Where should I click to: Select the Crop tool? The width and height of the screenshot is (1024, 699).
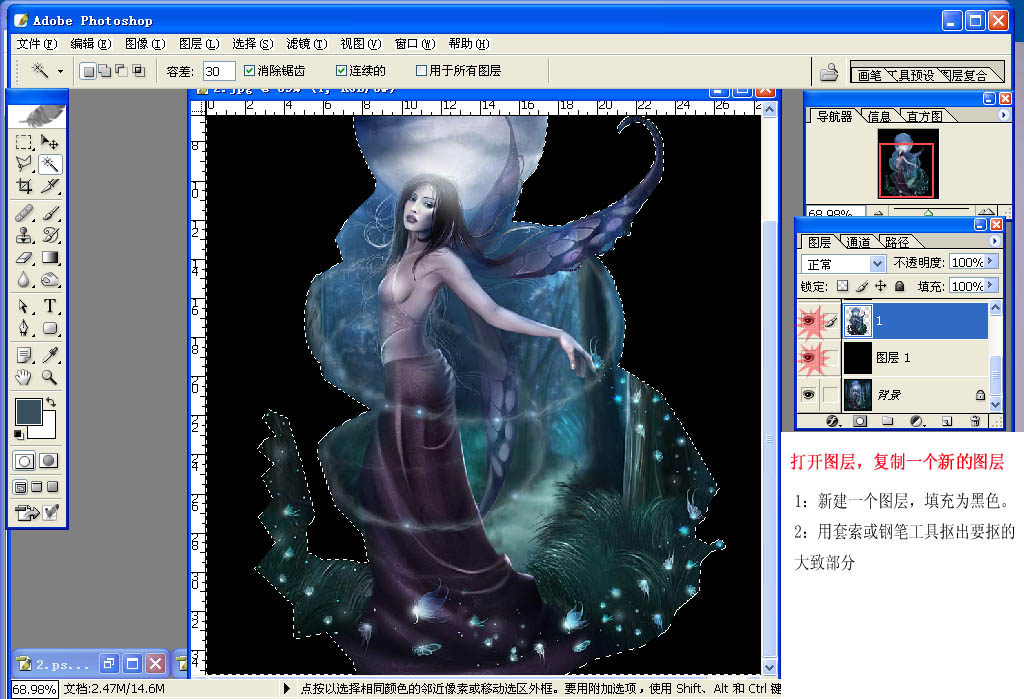click(24, 186)
